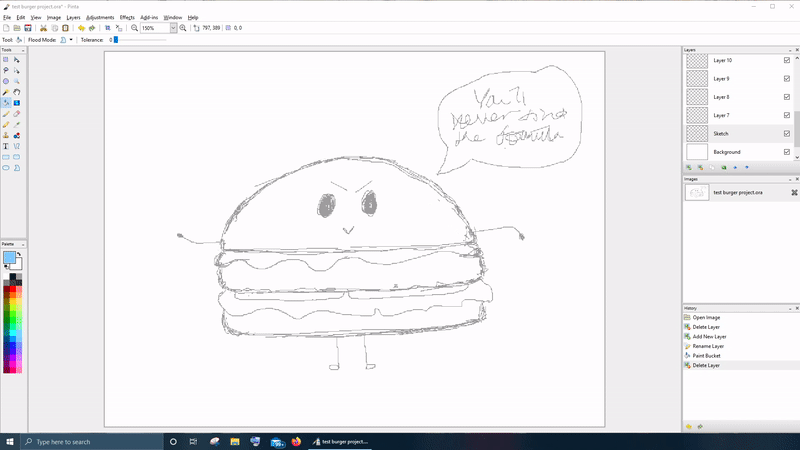Expand the Flood Mode dropdown
The width and height of the screenshot is (800, 450).
tap(71, 40)
